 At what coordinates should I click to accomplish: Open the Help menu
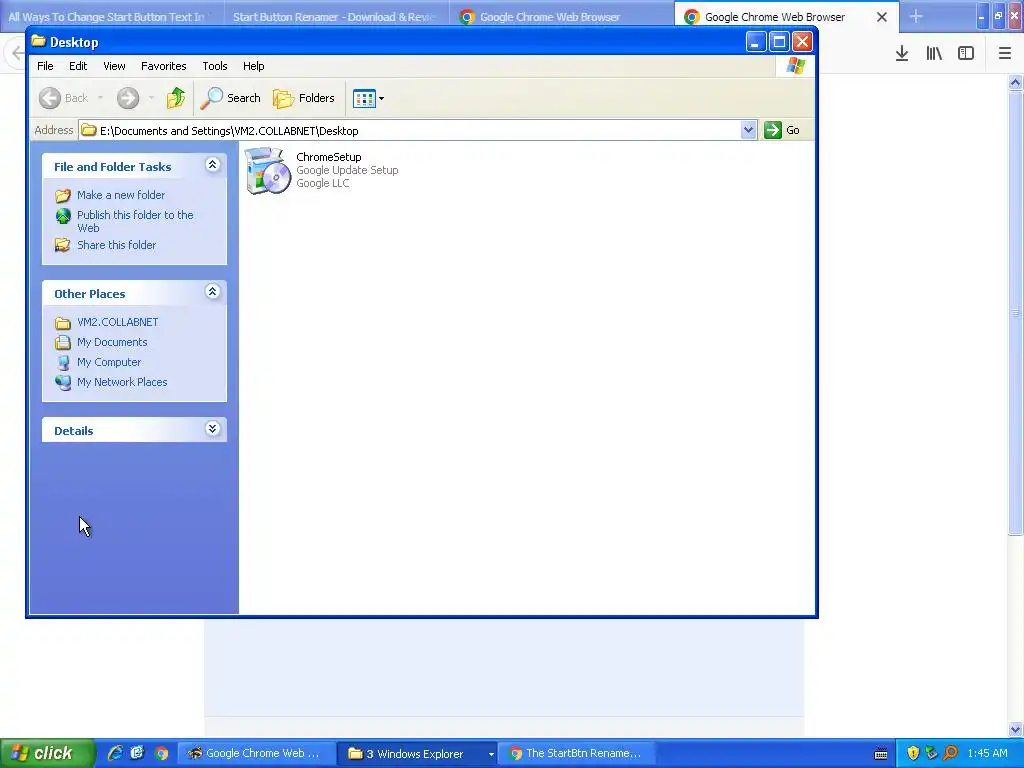click(253, 66)
